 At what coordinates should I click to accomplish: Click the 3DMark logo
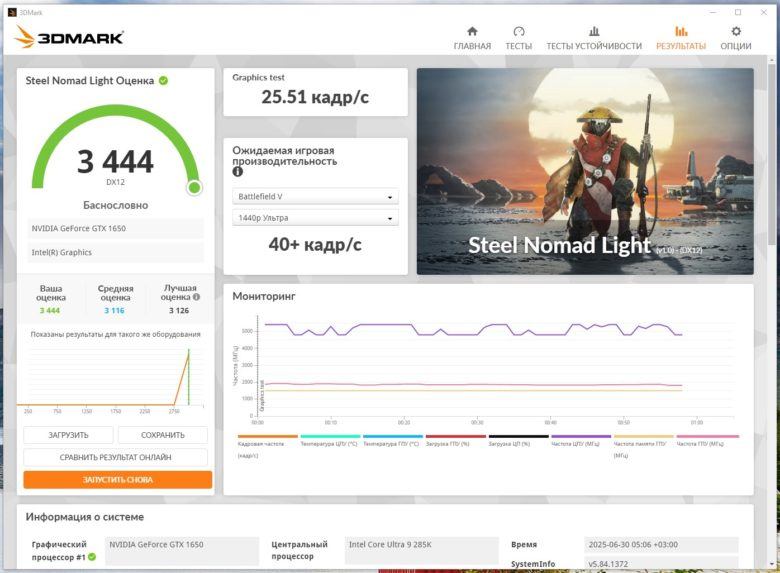pyautogui.click(x=69, y=37)
